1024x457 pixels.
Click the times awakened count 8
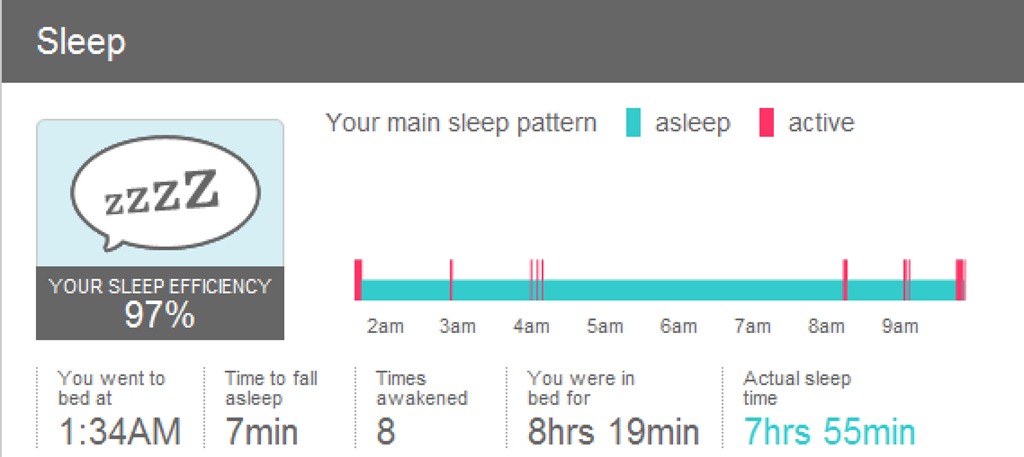point(386,433)
